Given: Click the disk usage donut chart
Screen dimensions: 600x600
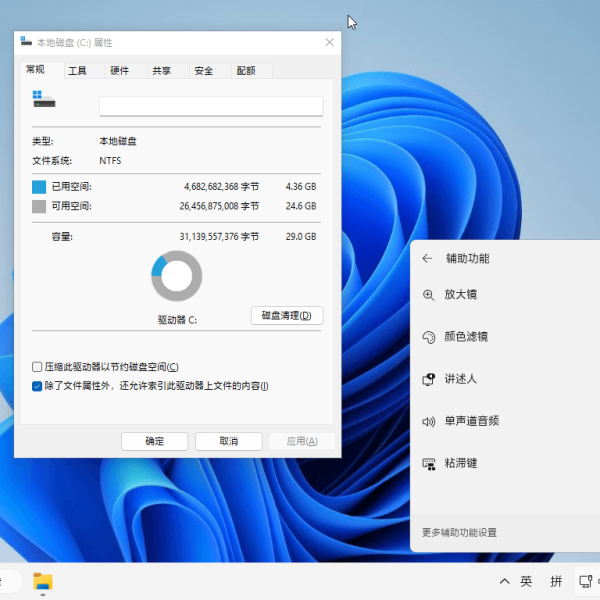Looking at the screenshot, I should tap(176, 276).
